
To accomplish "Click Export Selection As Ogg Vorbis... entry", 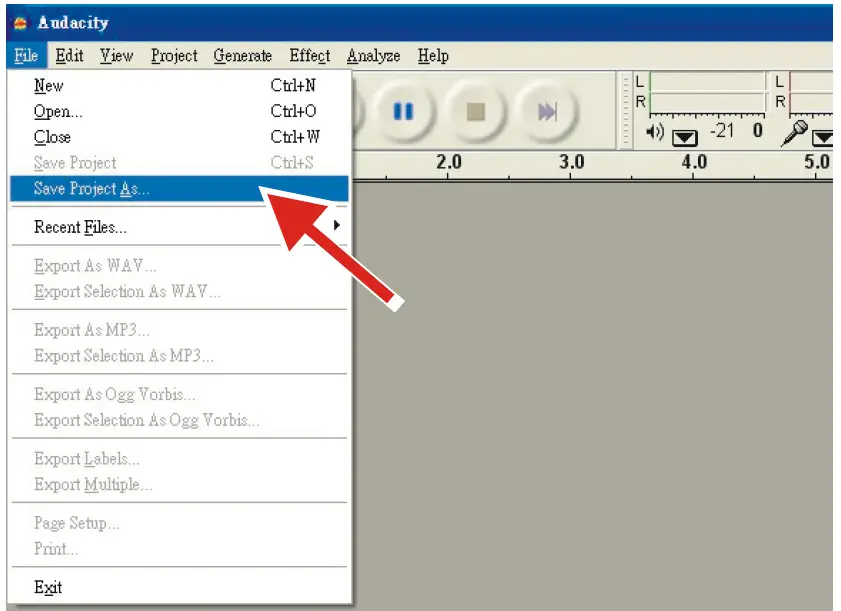I will pyautogui.click(x=179, y=420).
